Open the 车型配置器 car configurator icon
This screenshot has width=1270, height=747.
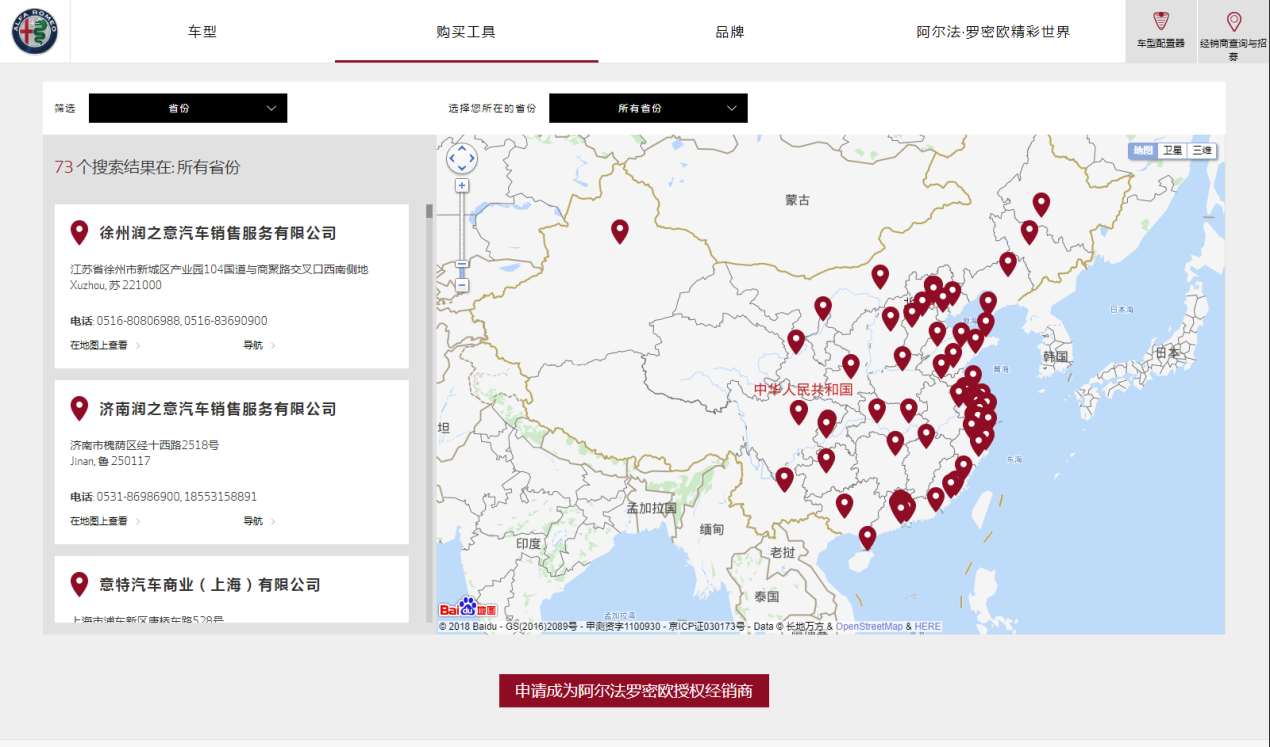point(1161,30)
